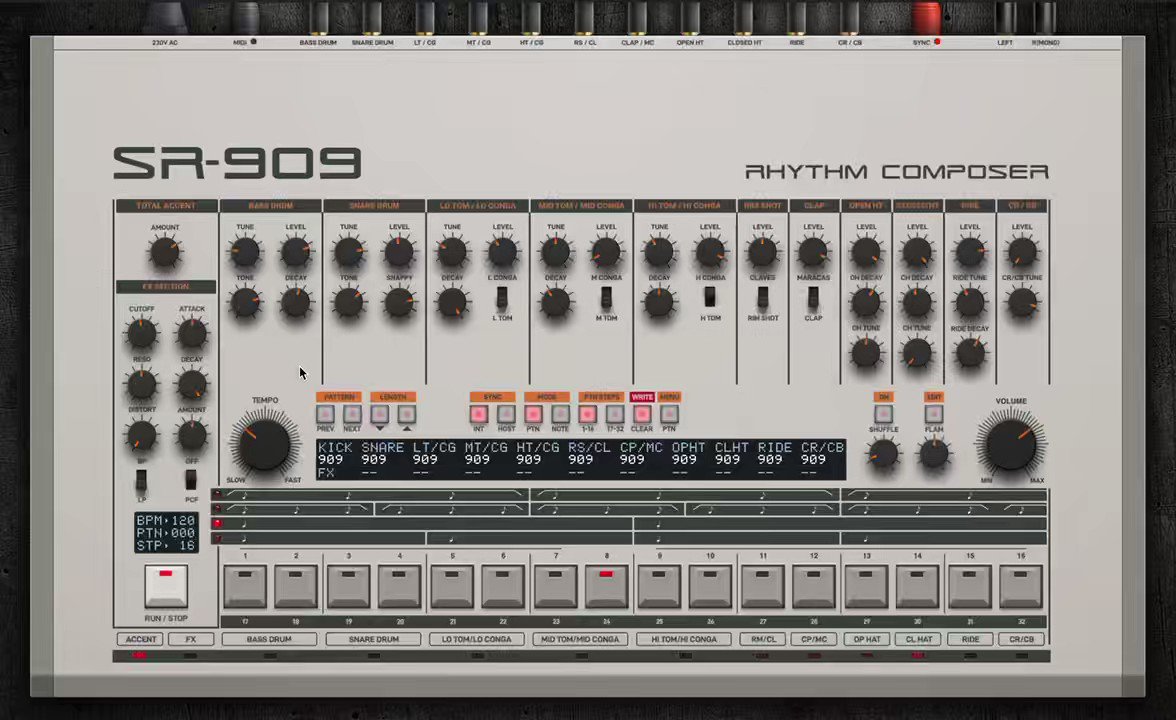Select NOTE mode button

coord(560,414)
